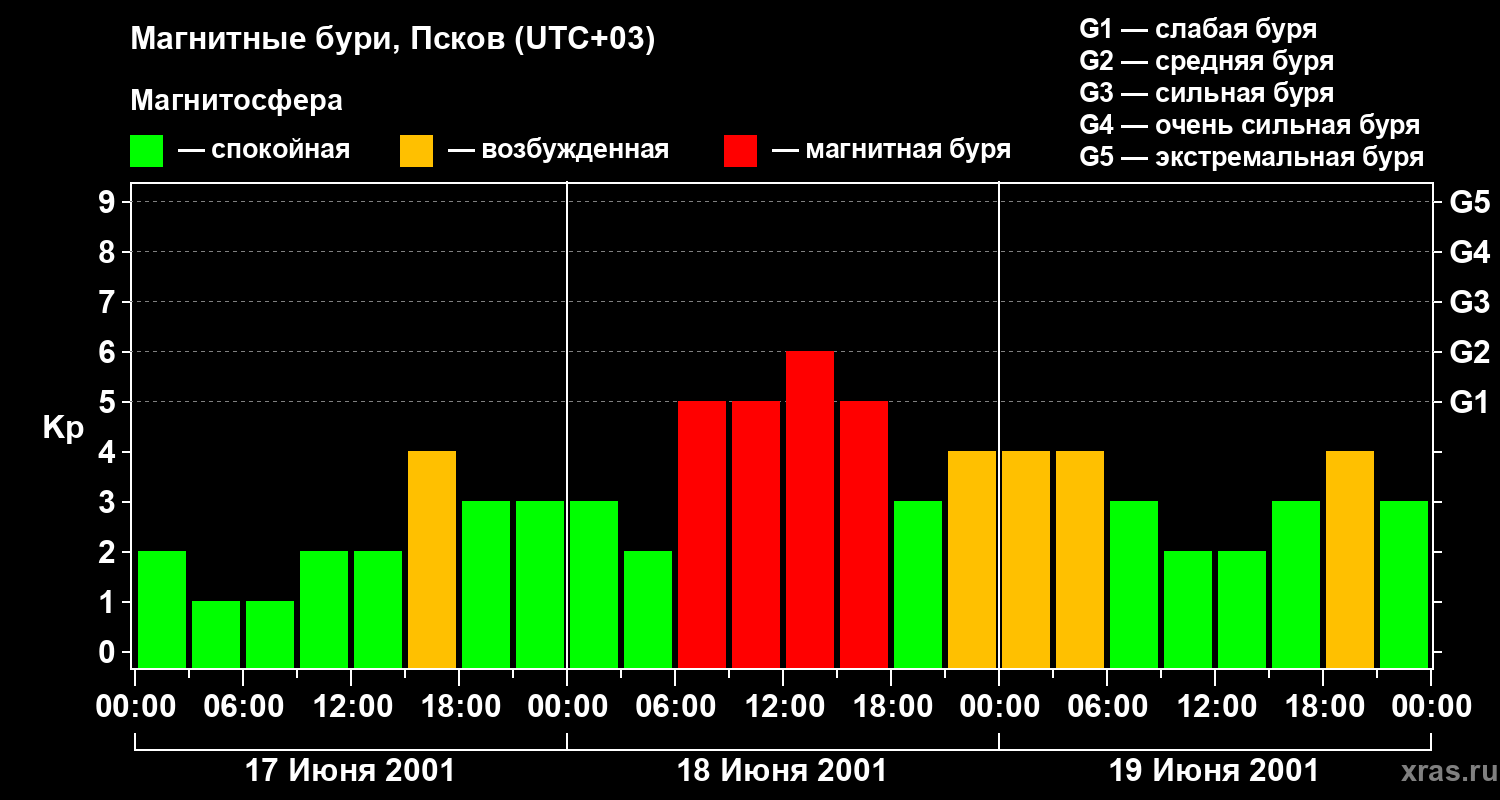Click the 12:00 time label for 18 Июня

pyautogui.click(x=783, y=707)
